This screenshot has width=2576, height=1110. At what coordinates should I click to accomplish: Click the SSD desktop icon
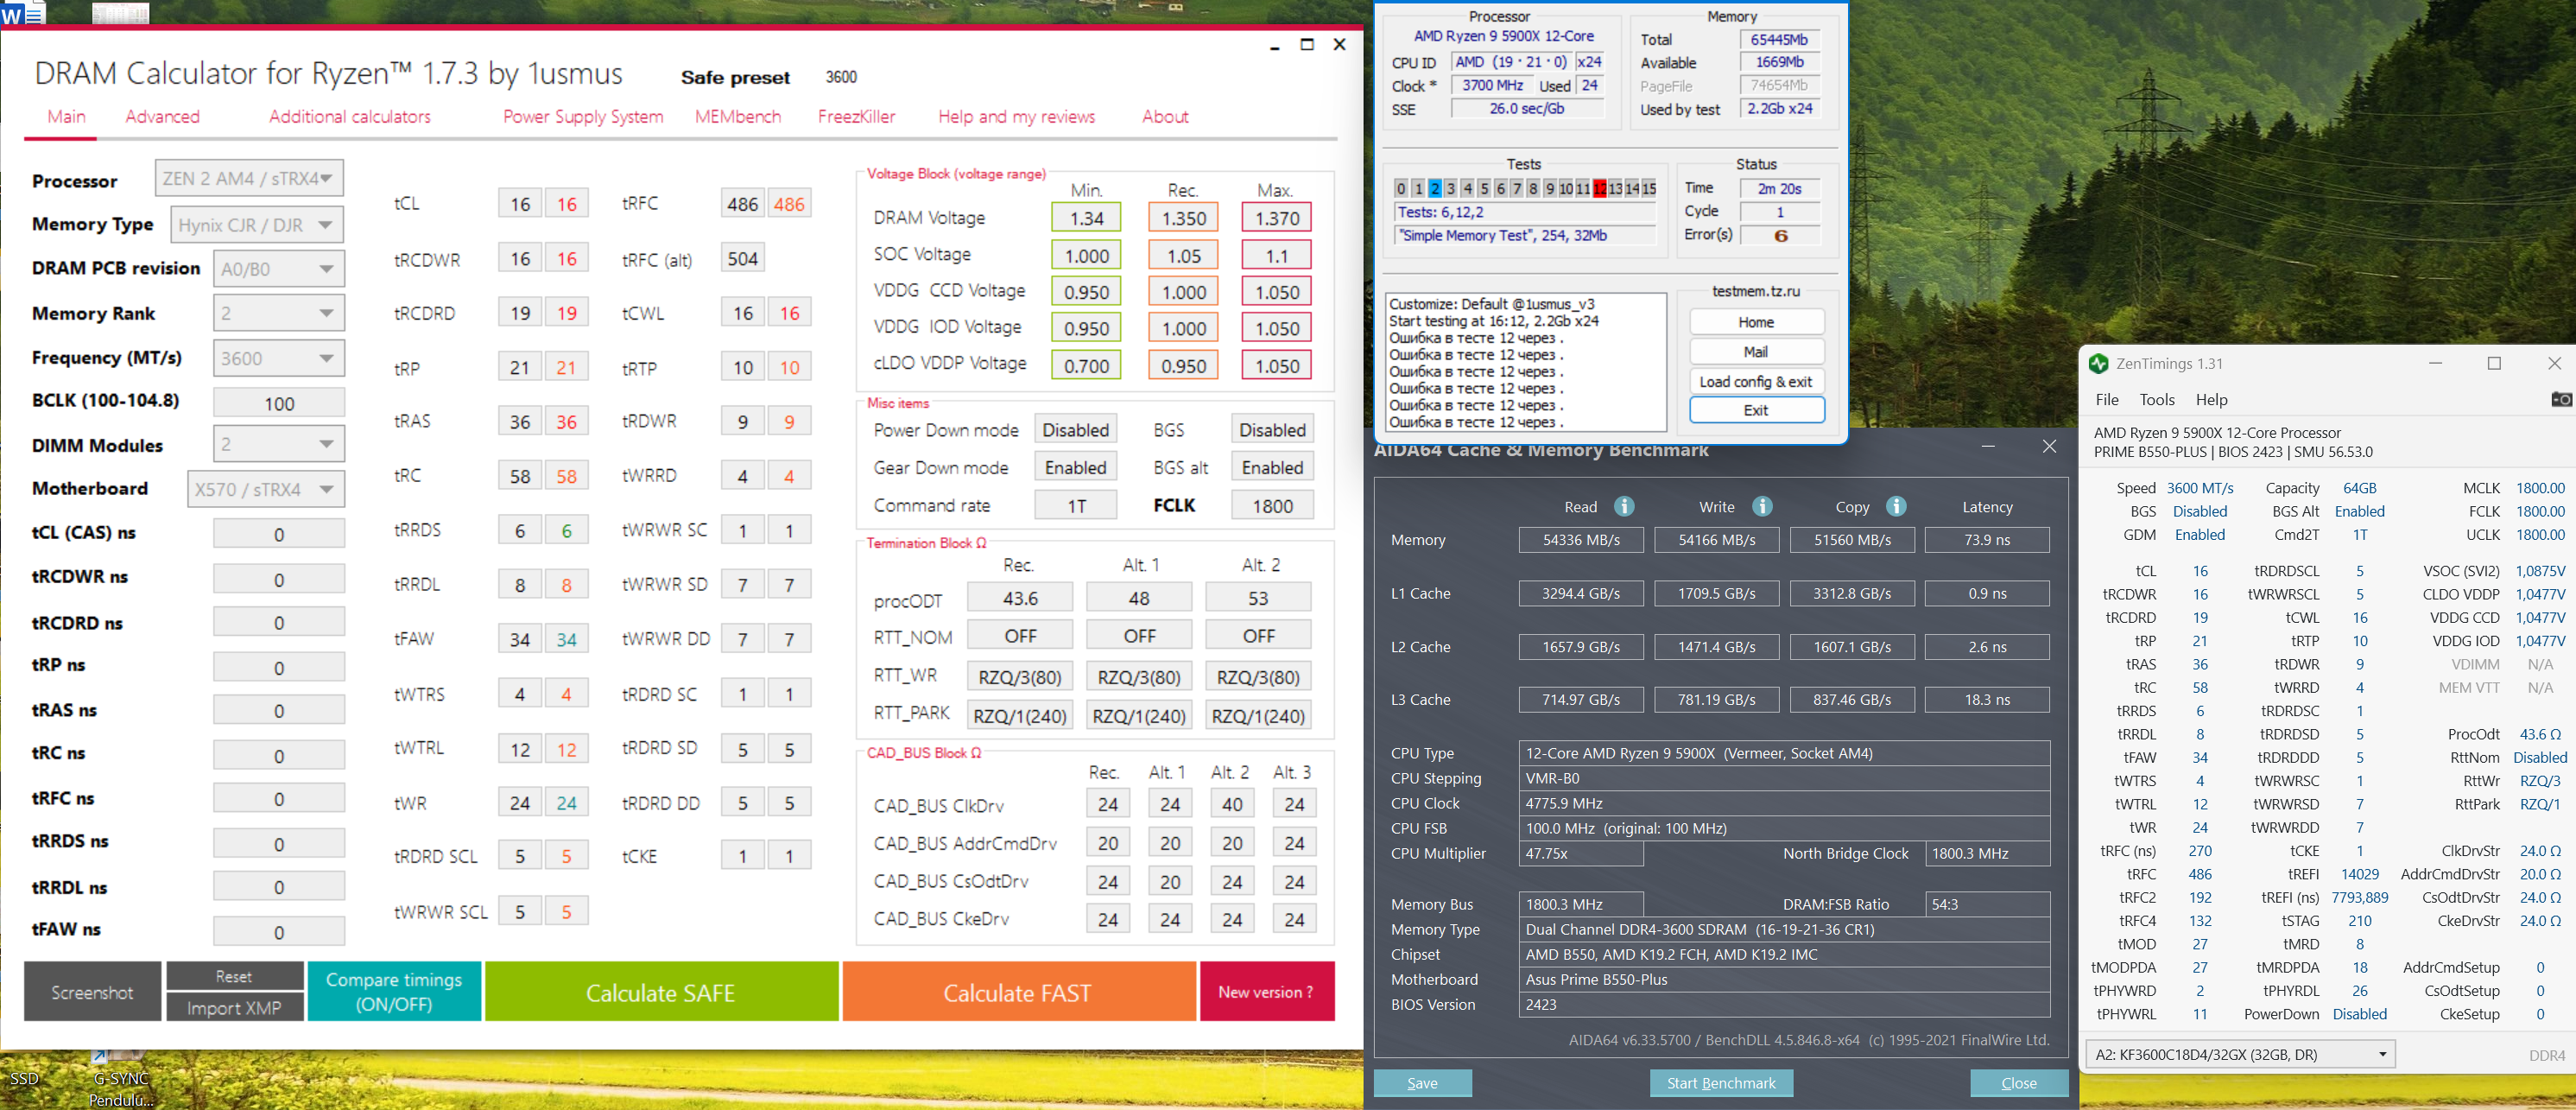24,1078
